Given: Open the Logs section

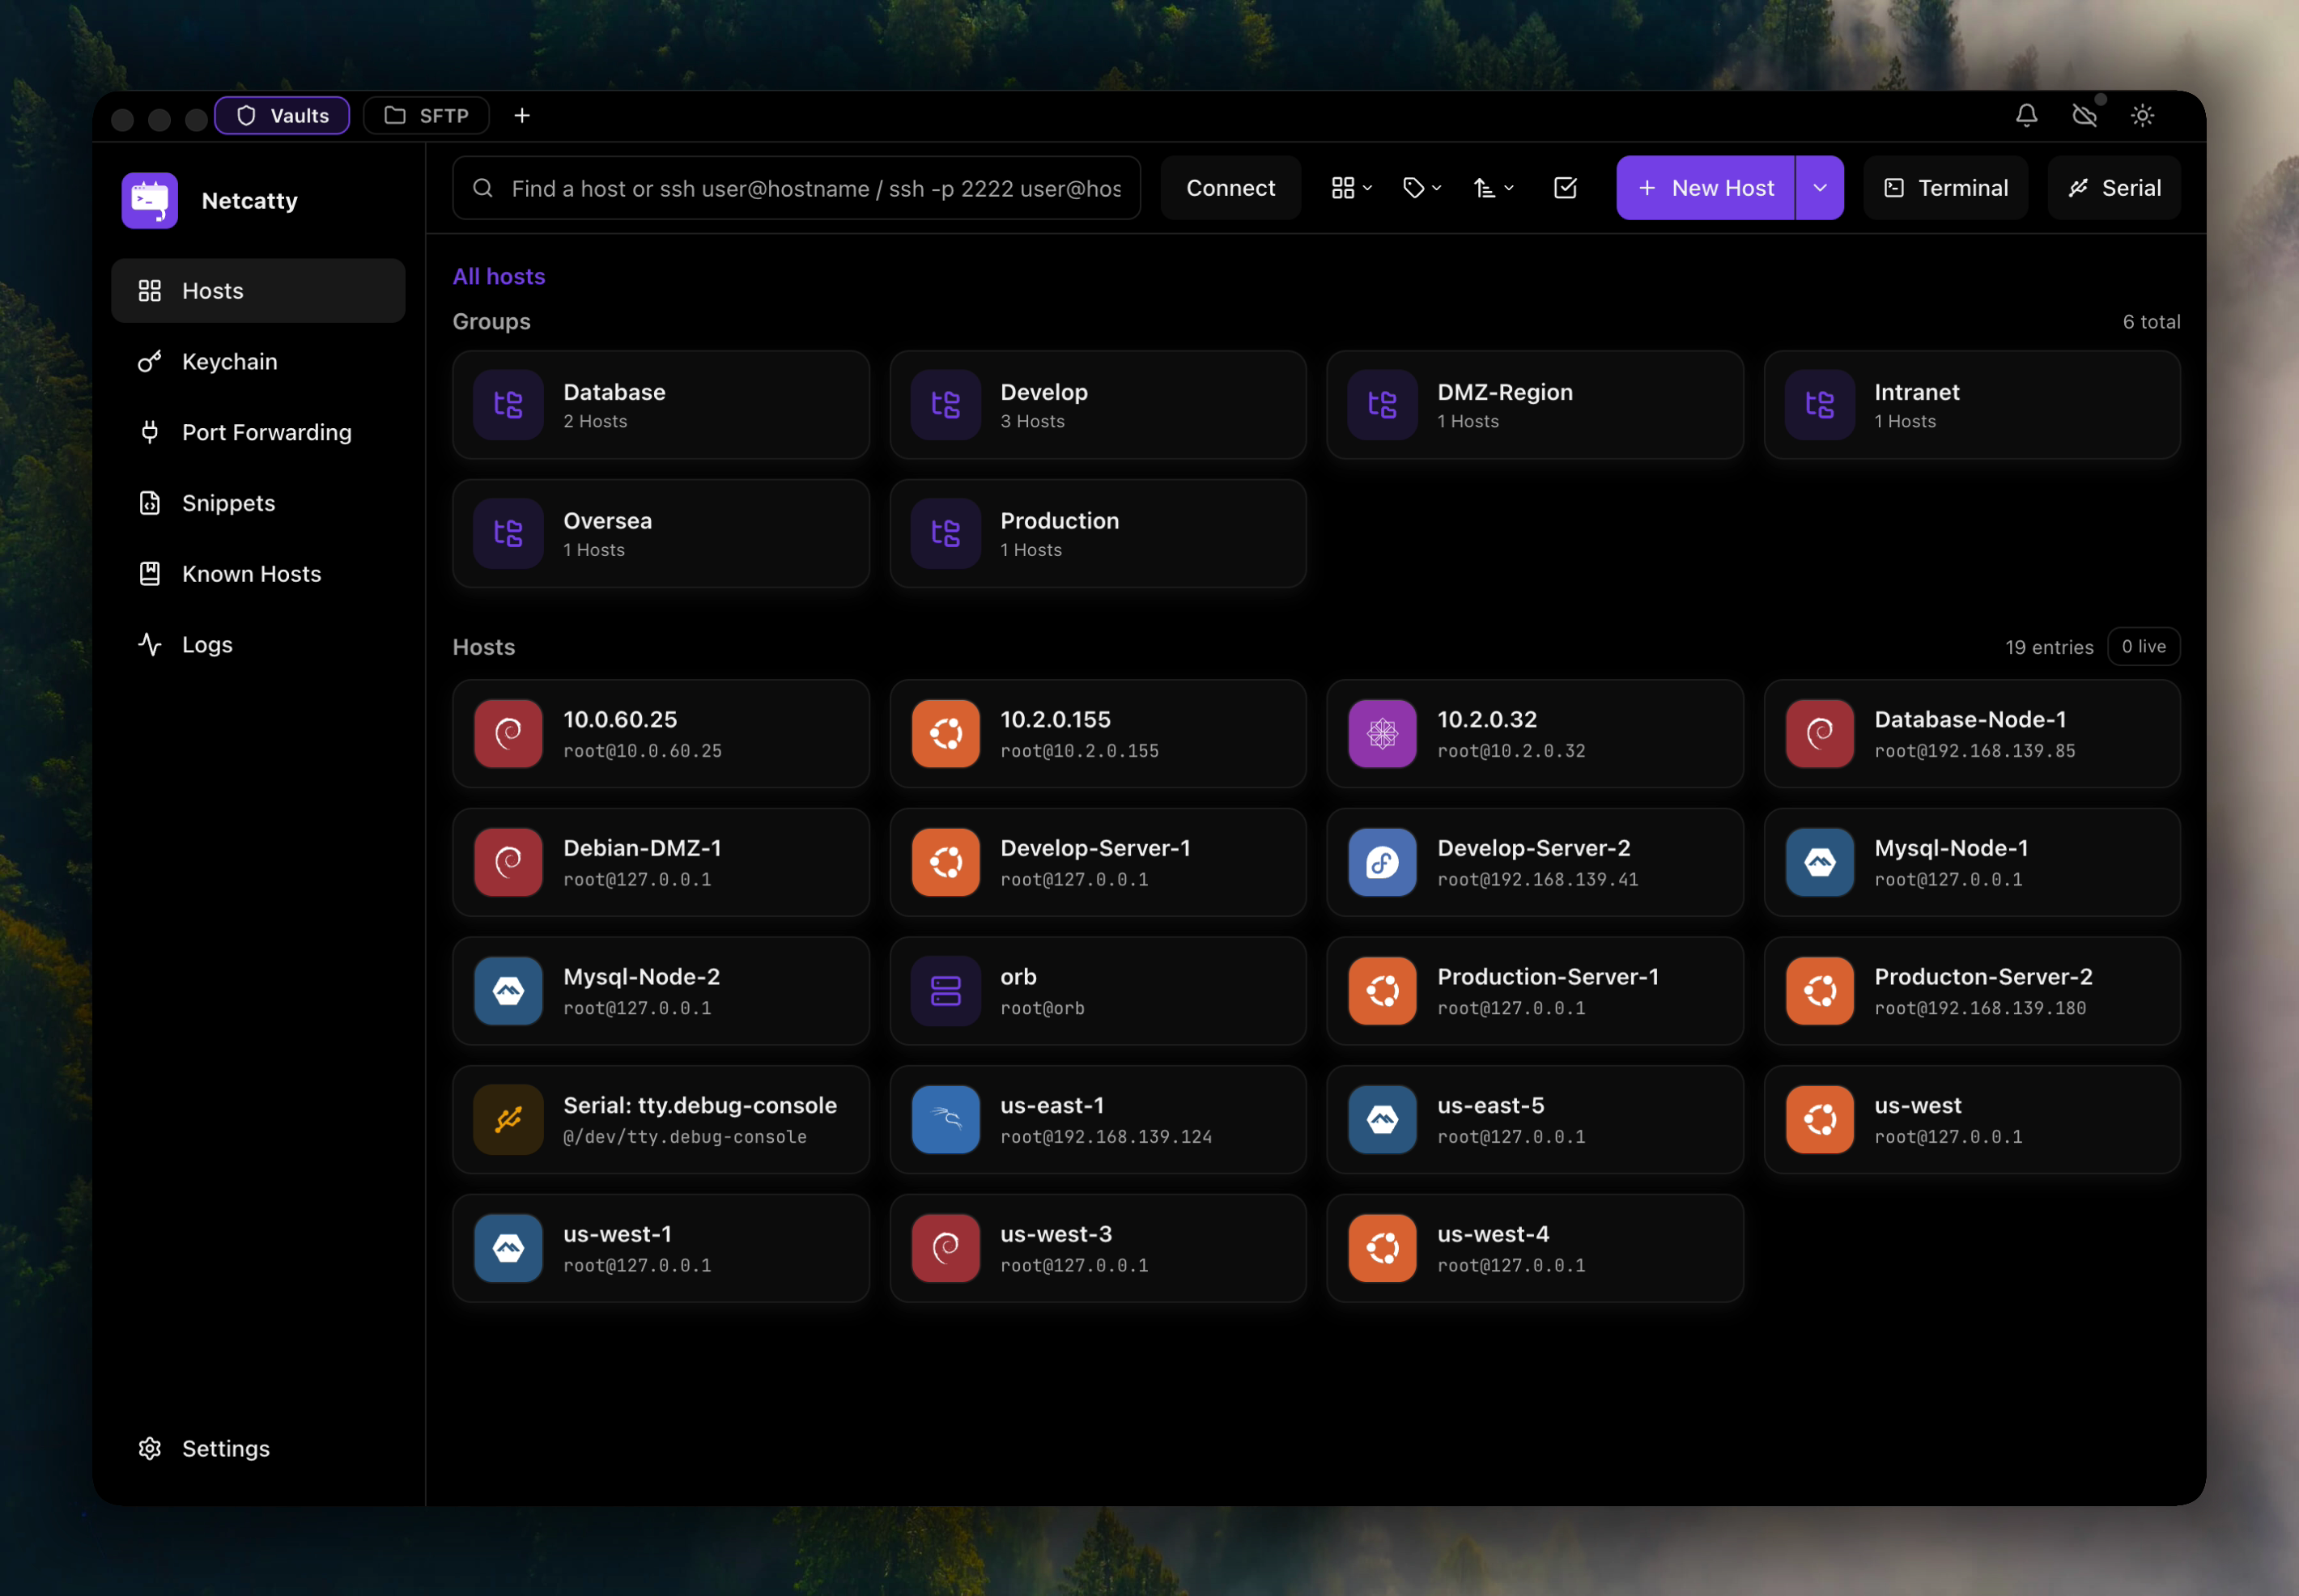Looking at the screenshot, I should 207,645.
